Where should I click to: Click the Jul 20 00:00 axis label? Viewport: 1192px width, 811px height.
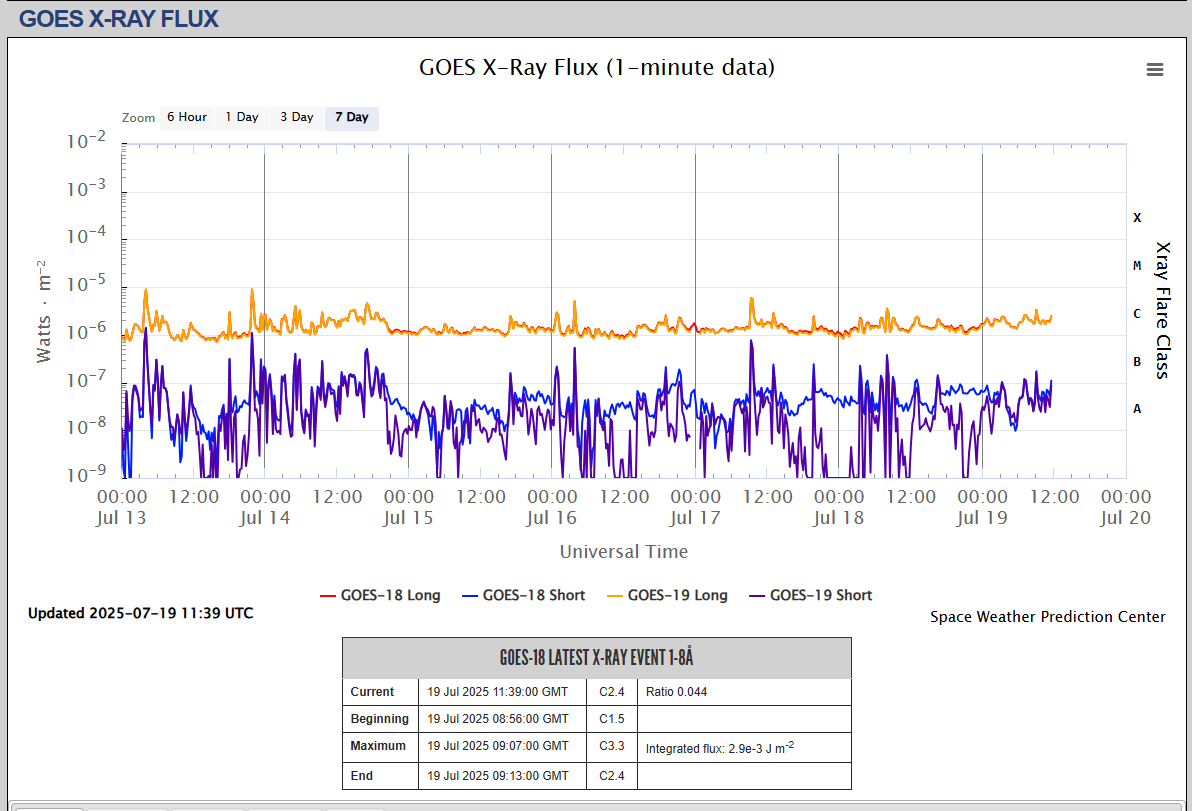click(x=1126, y=507)
